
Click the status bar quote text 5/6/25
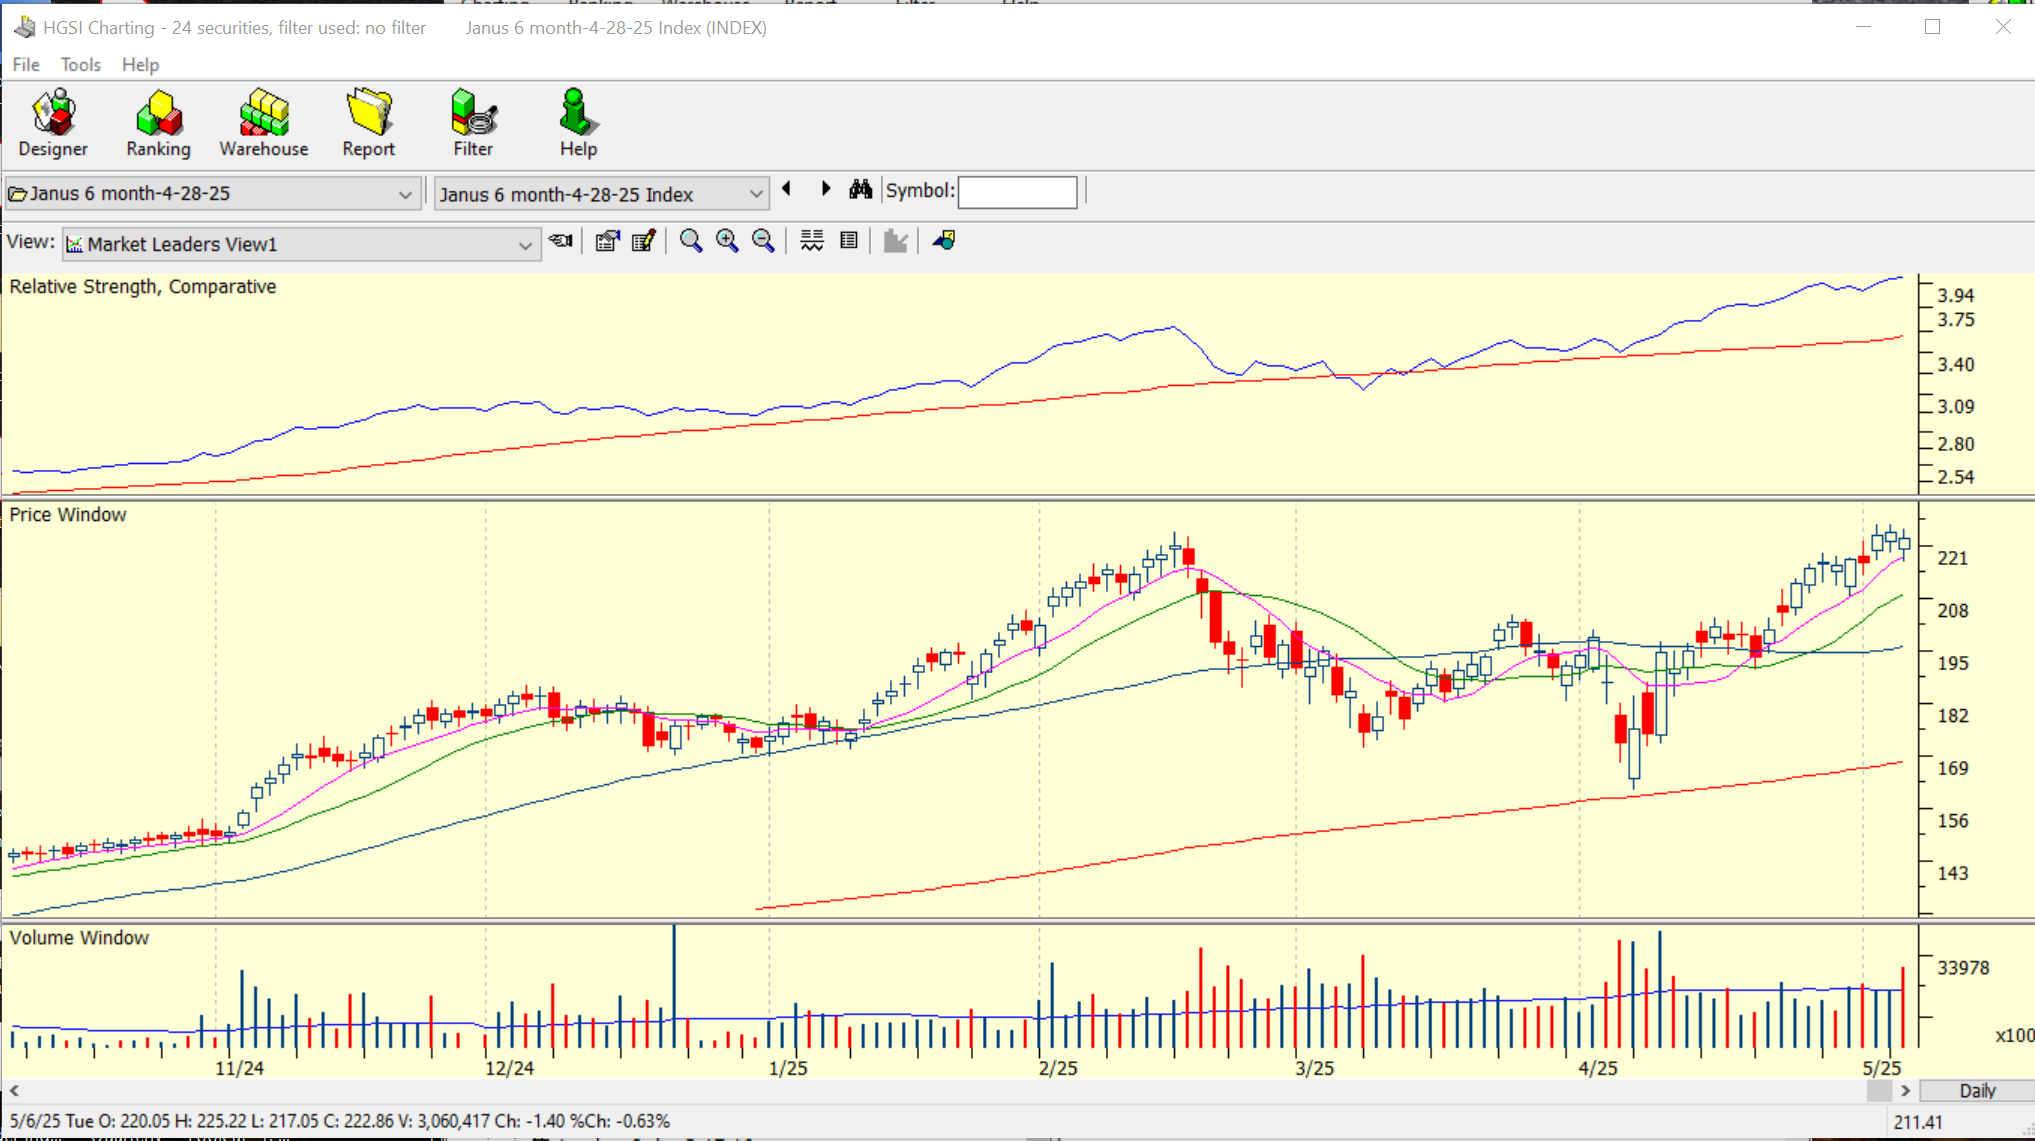tap(340, 1121)
